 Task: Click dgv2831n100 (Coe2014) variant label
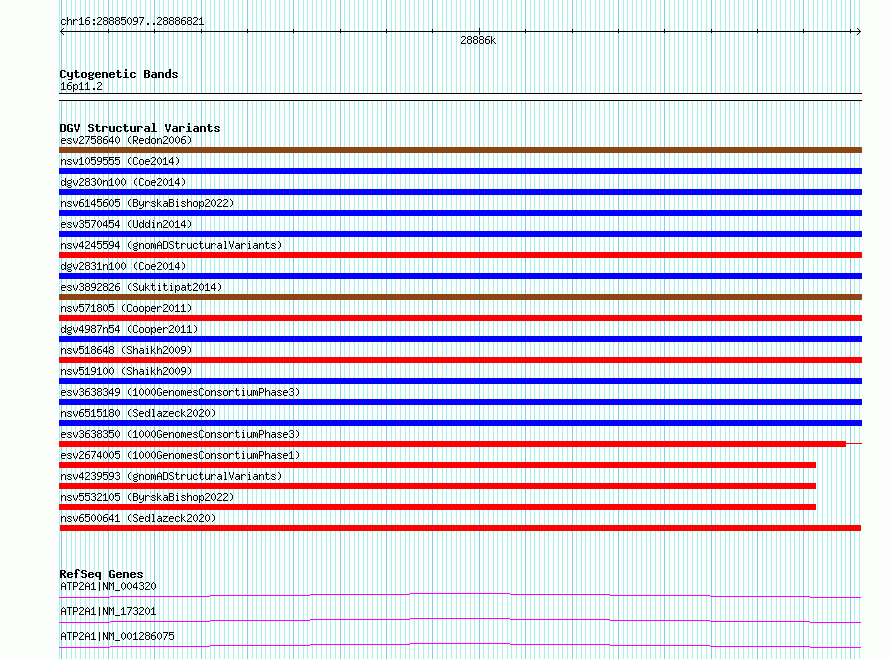(123, 266)
